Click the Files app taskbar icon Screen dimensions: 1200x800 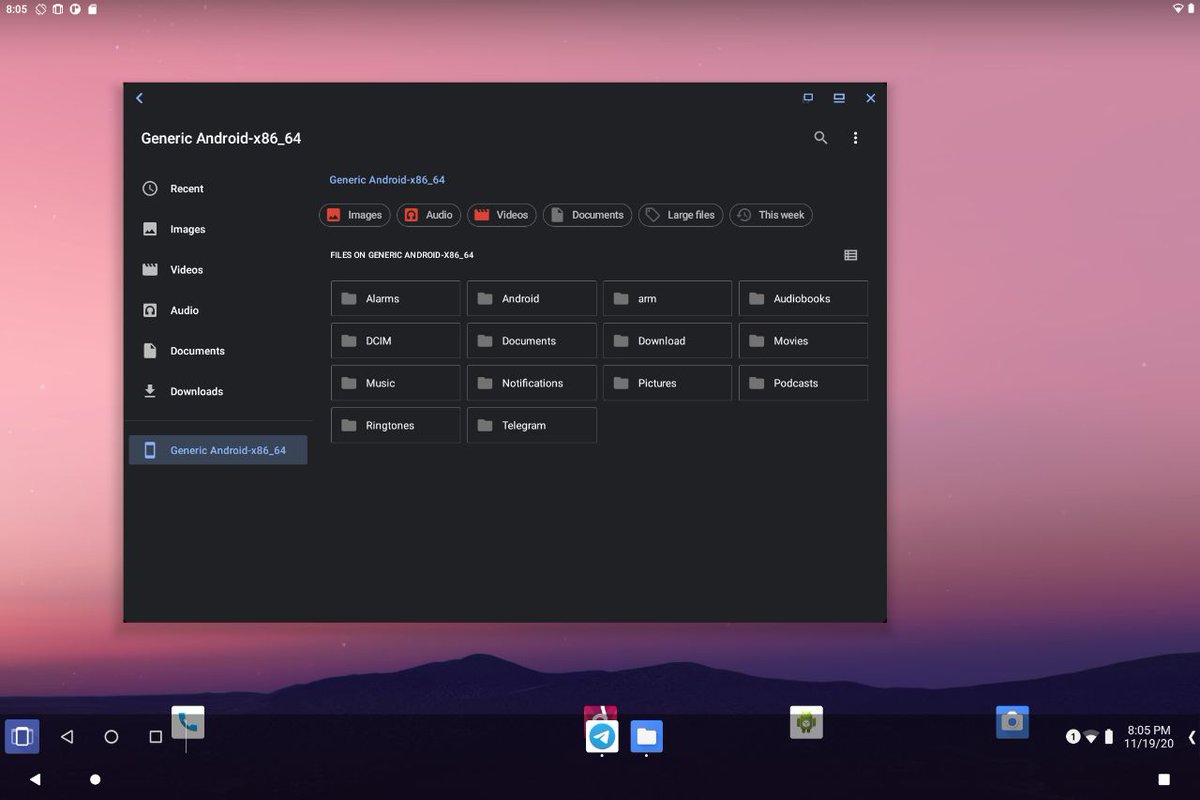click(647, 737)
